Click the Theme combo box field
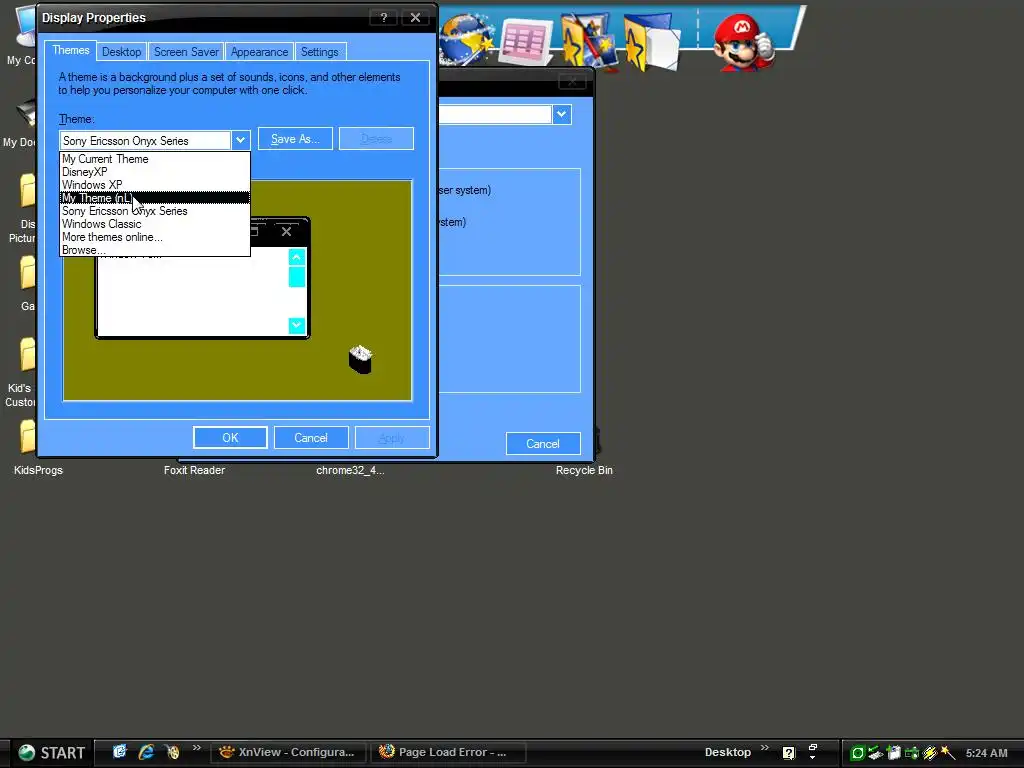 (x=145, y=140)
